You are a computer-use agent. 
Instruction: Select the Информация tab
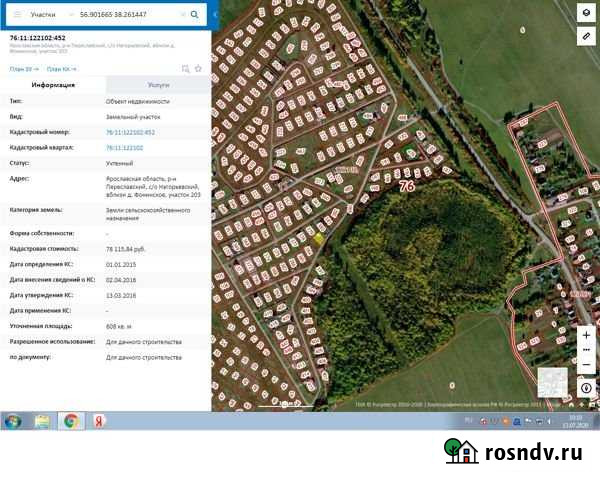point(53,86)
